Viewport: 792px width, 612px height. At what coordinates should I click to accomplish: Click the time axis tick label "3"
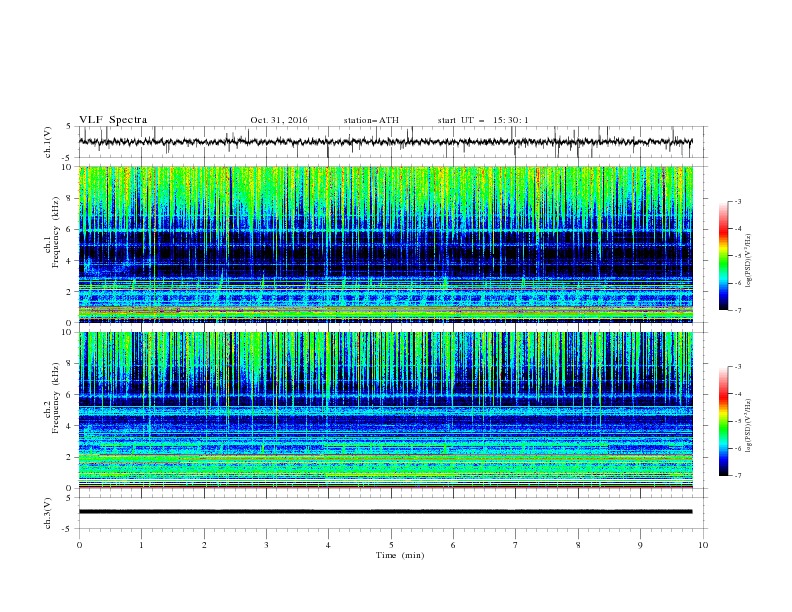tap(266, 545)
